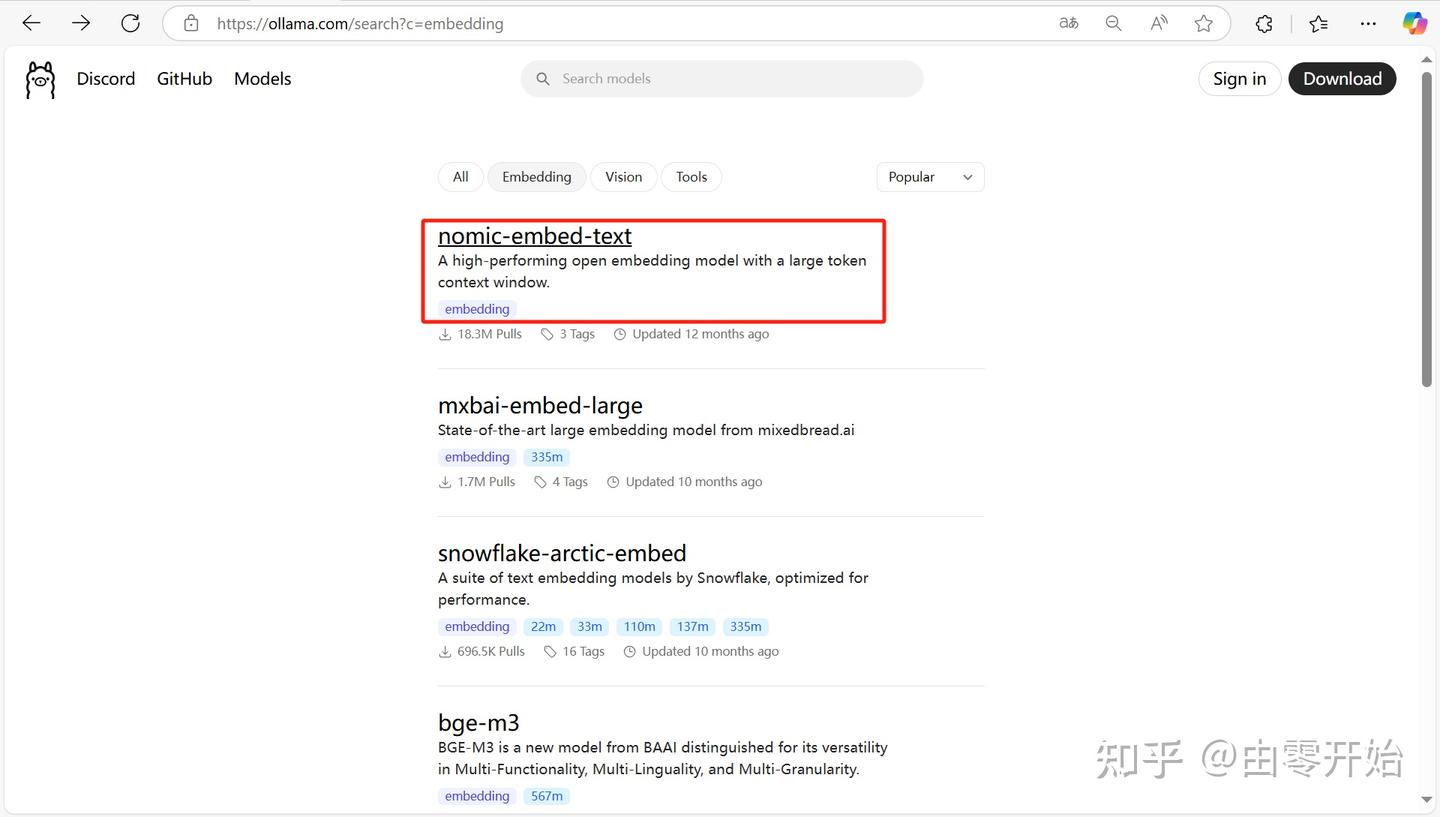Expand the Popular sort dropdown

(930, 177)
